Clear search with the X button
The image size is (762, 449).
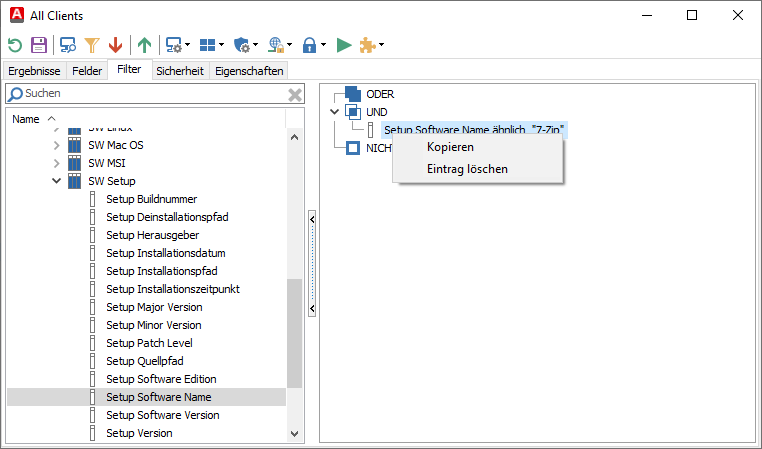pos(295,94)
